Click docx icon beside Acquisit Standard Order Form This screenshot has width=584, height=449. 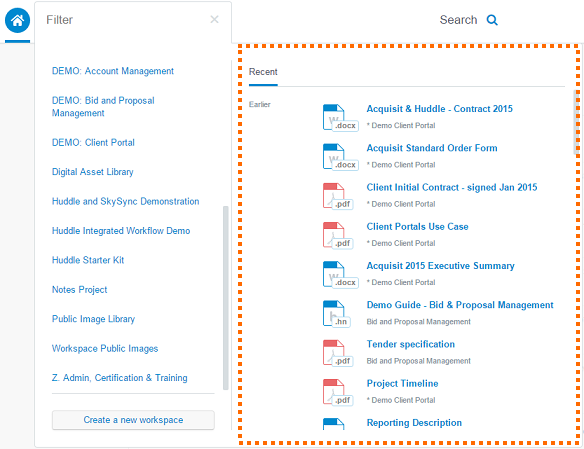tap(340, 157)
